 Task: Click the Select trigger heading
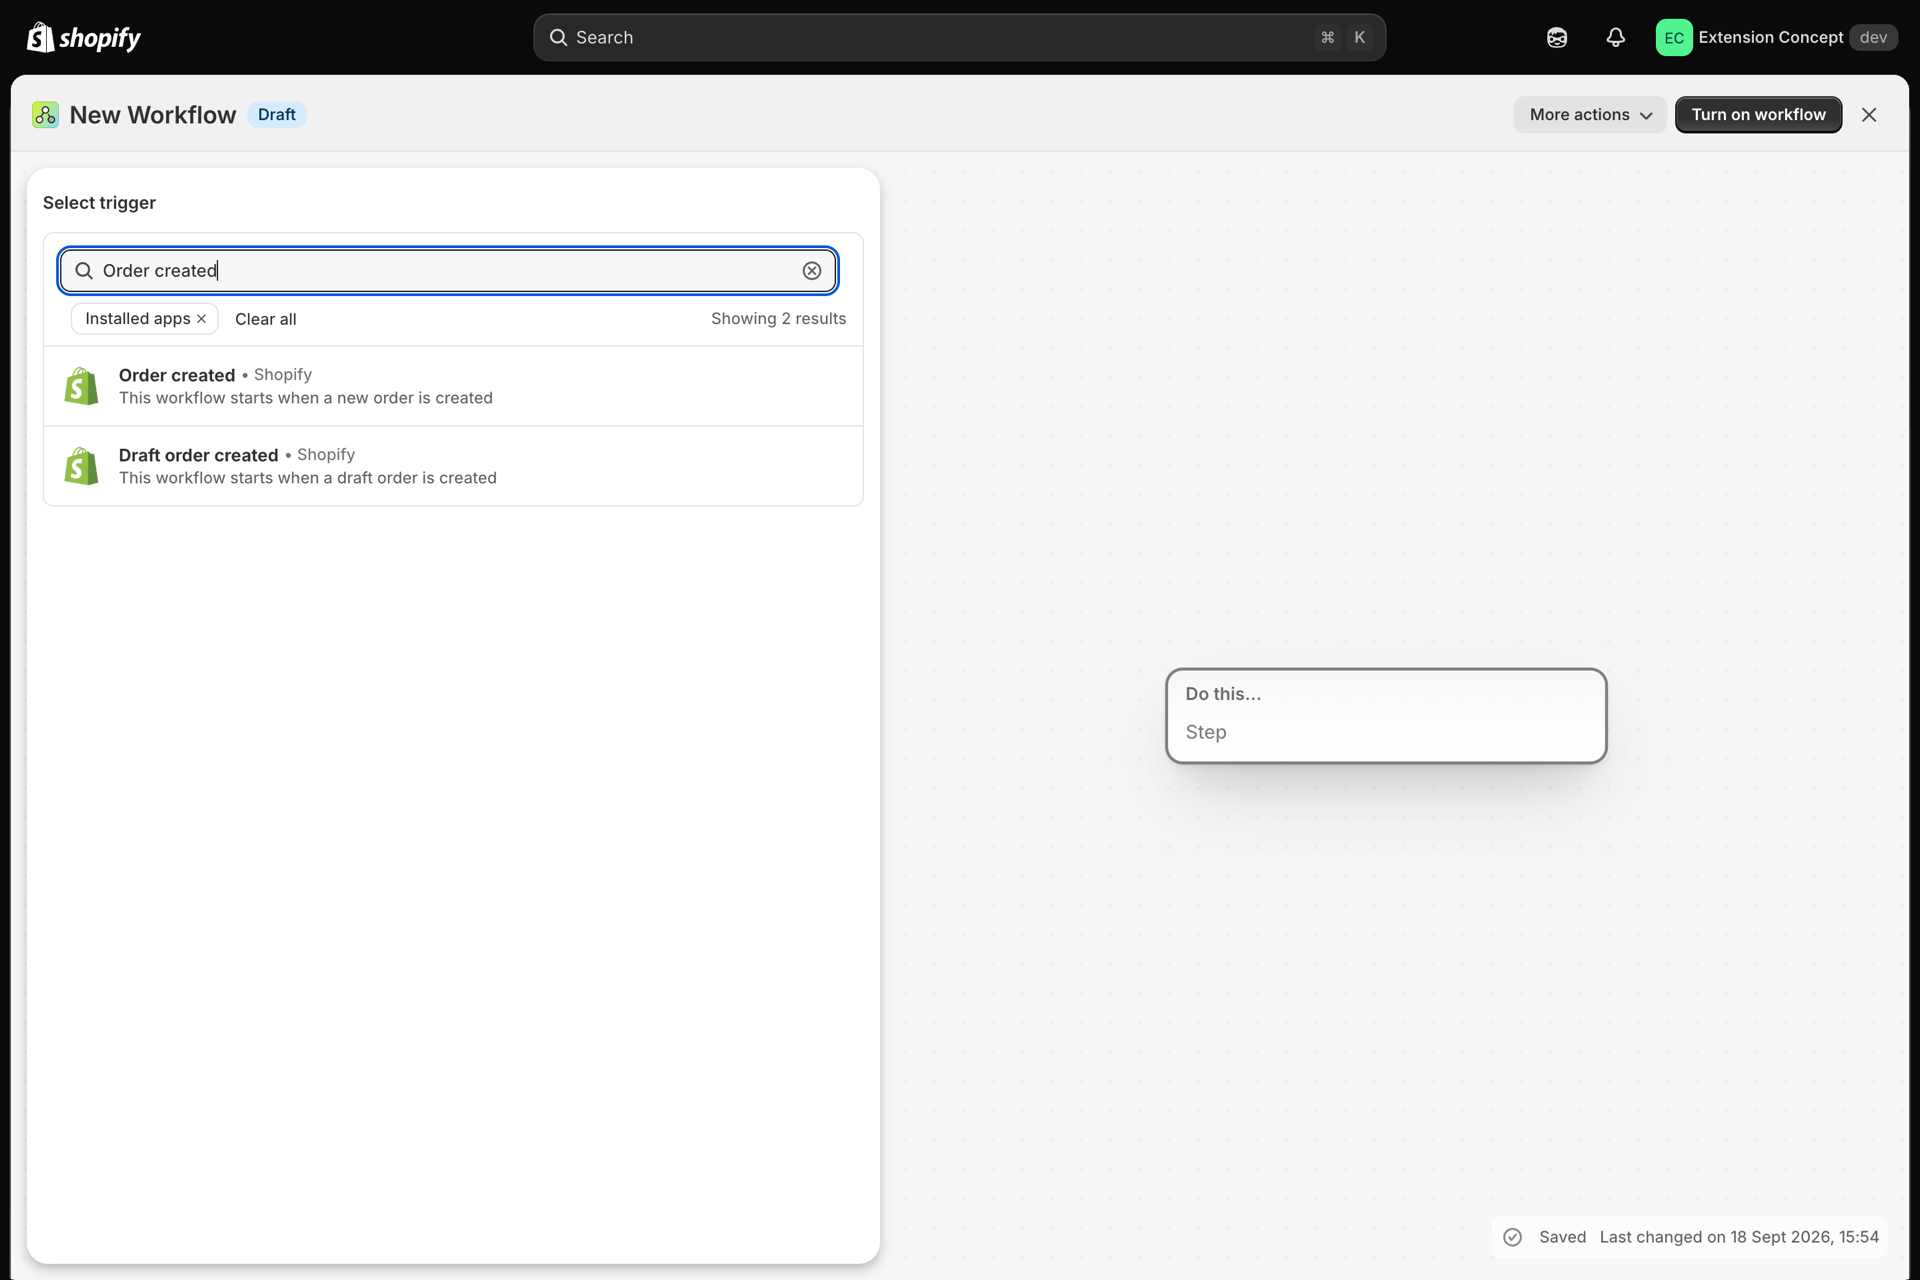click(99, 203)
